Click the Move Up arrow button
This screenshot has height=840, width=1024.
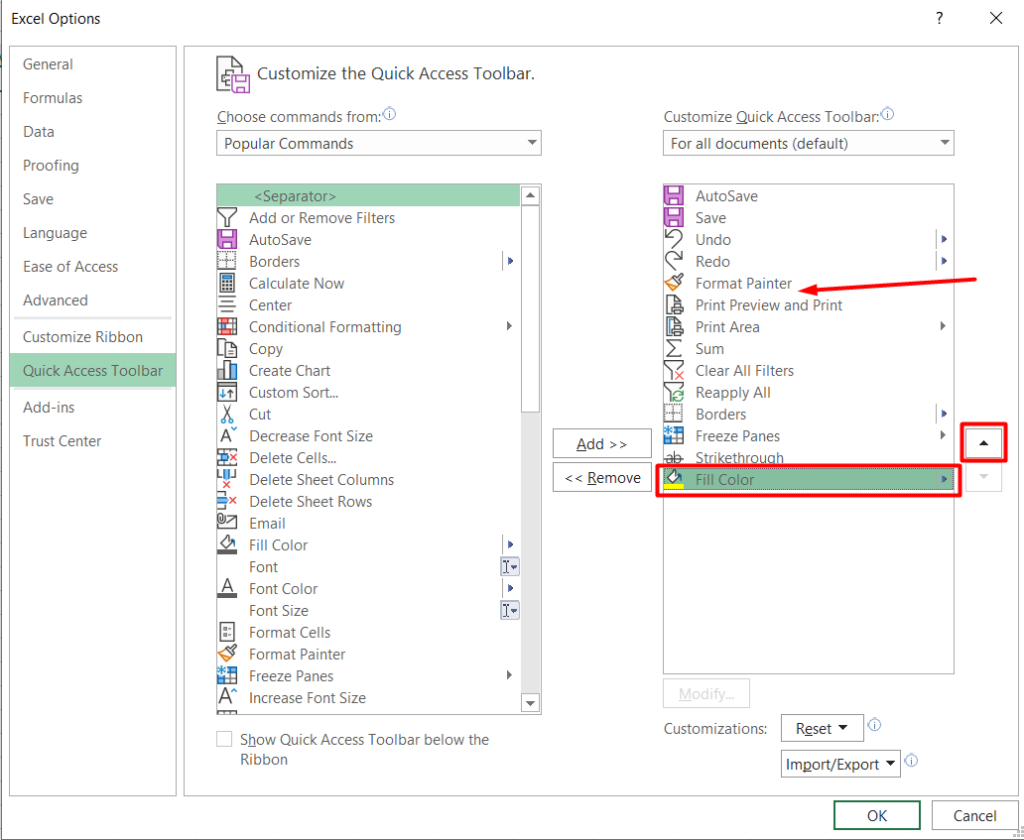coord(984,443)
